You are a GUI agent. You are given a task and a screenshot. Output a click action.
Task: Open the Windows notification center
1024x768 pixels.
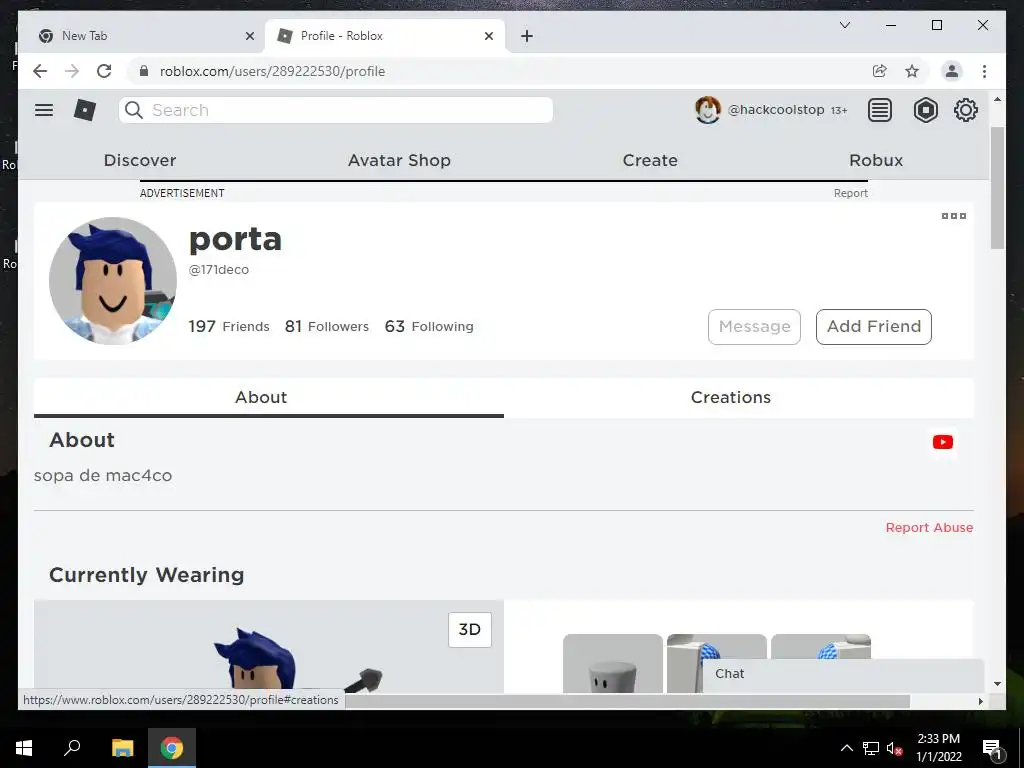click(x=992, y=748)
